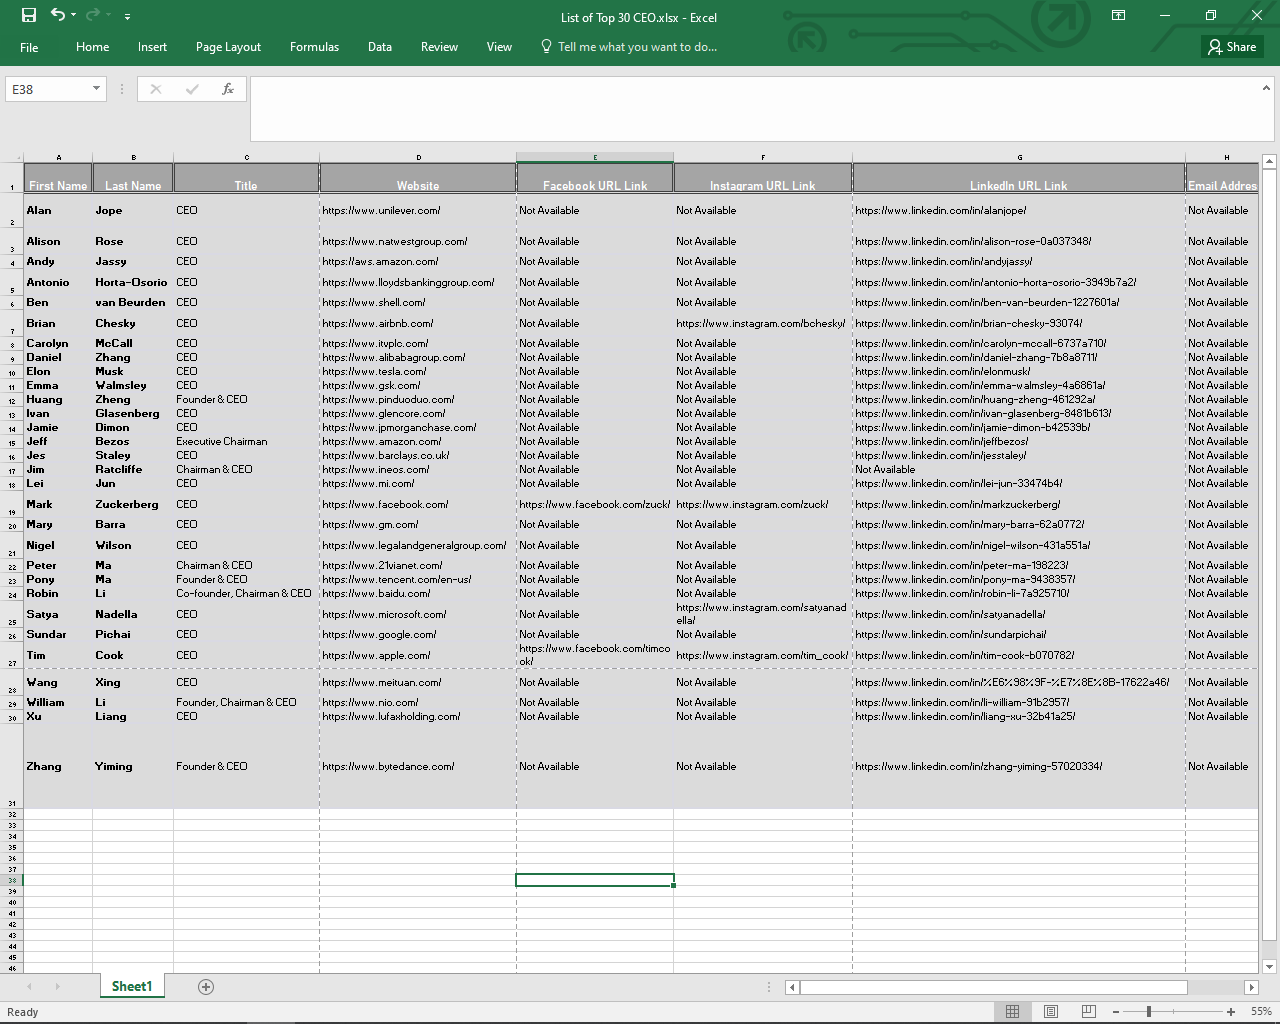Click the Undo arrow icon
The height and width of the screenshot is (1024, 1280).
pos(58,15)
